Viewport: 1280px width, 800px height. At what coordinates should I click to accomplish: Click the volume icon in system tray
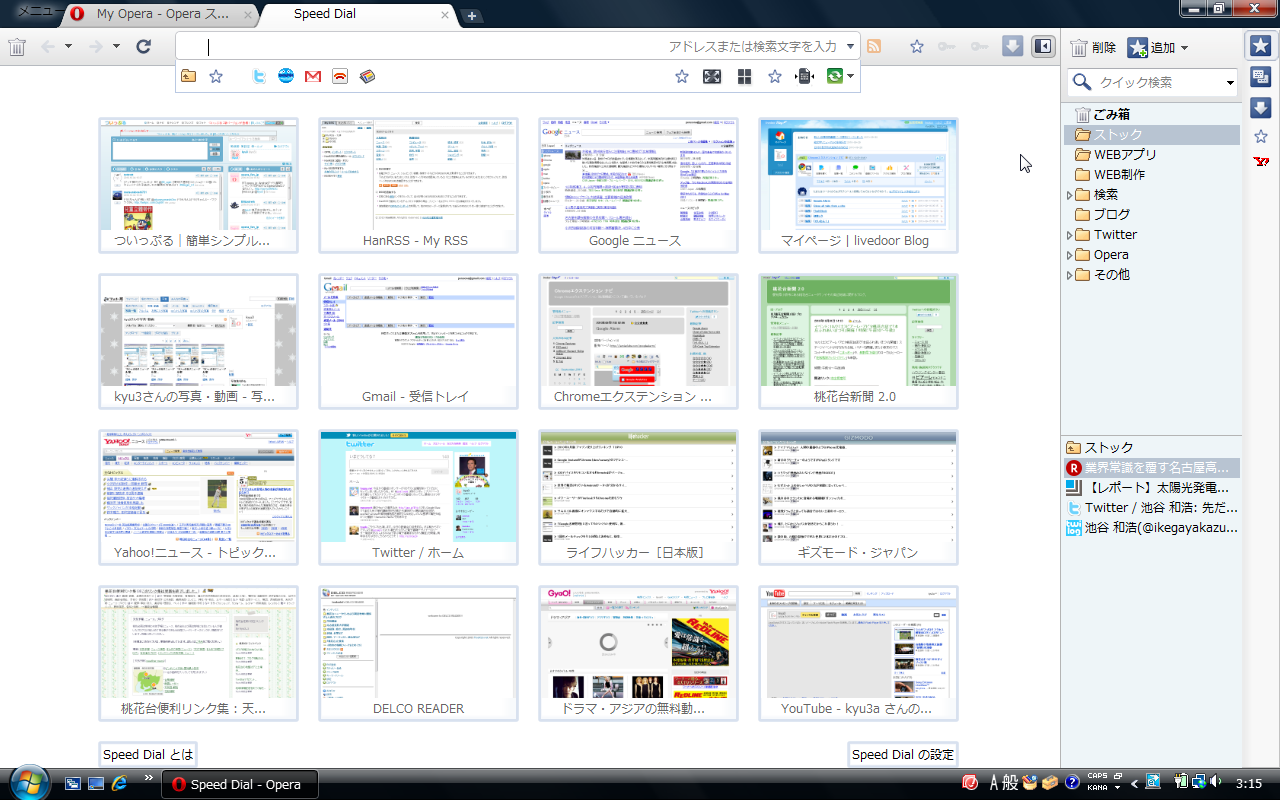1216,782
